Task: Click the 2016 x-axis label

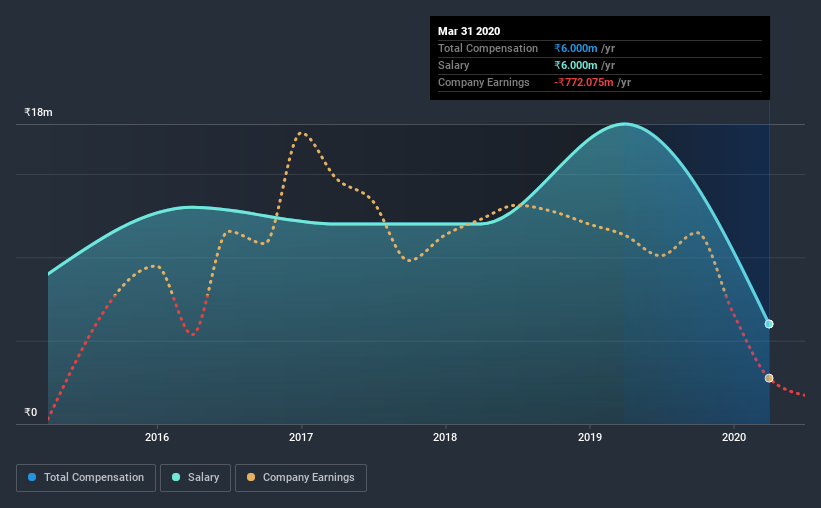Action: point(157,437)
